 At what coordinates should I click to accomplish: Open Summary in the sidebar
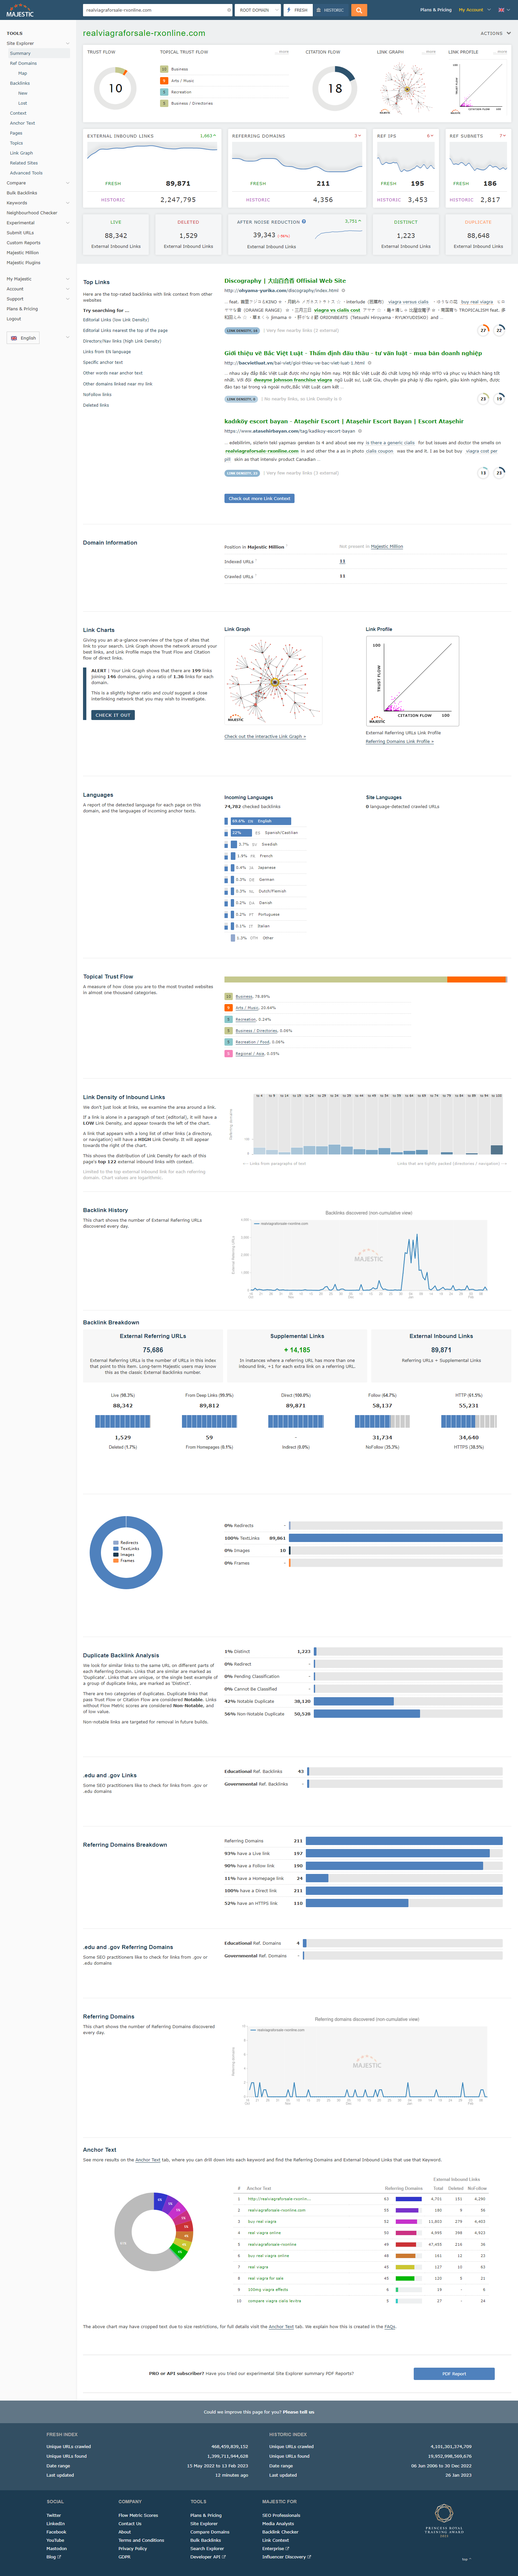pos(20,53)
